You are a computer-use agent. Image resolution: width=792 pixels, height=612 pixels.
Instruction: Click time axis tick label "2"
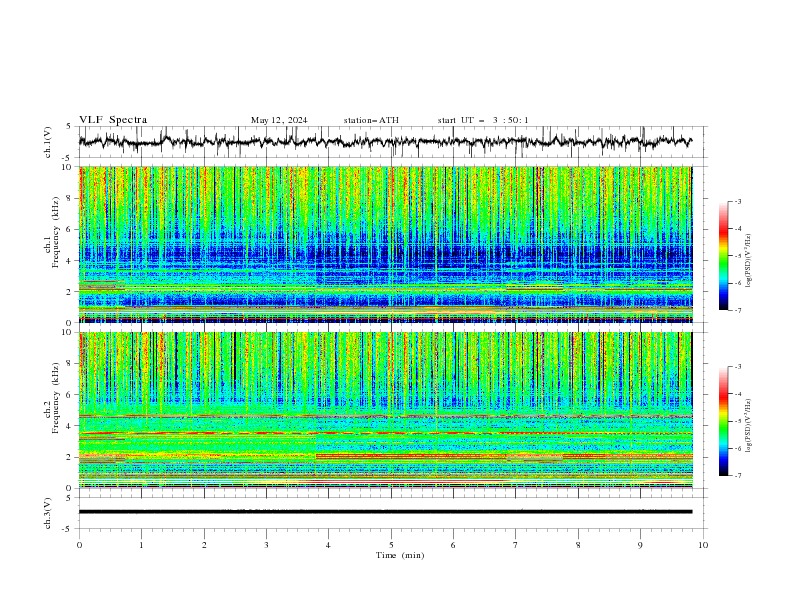[204, 545]
